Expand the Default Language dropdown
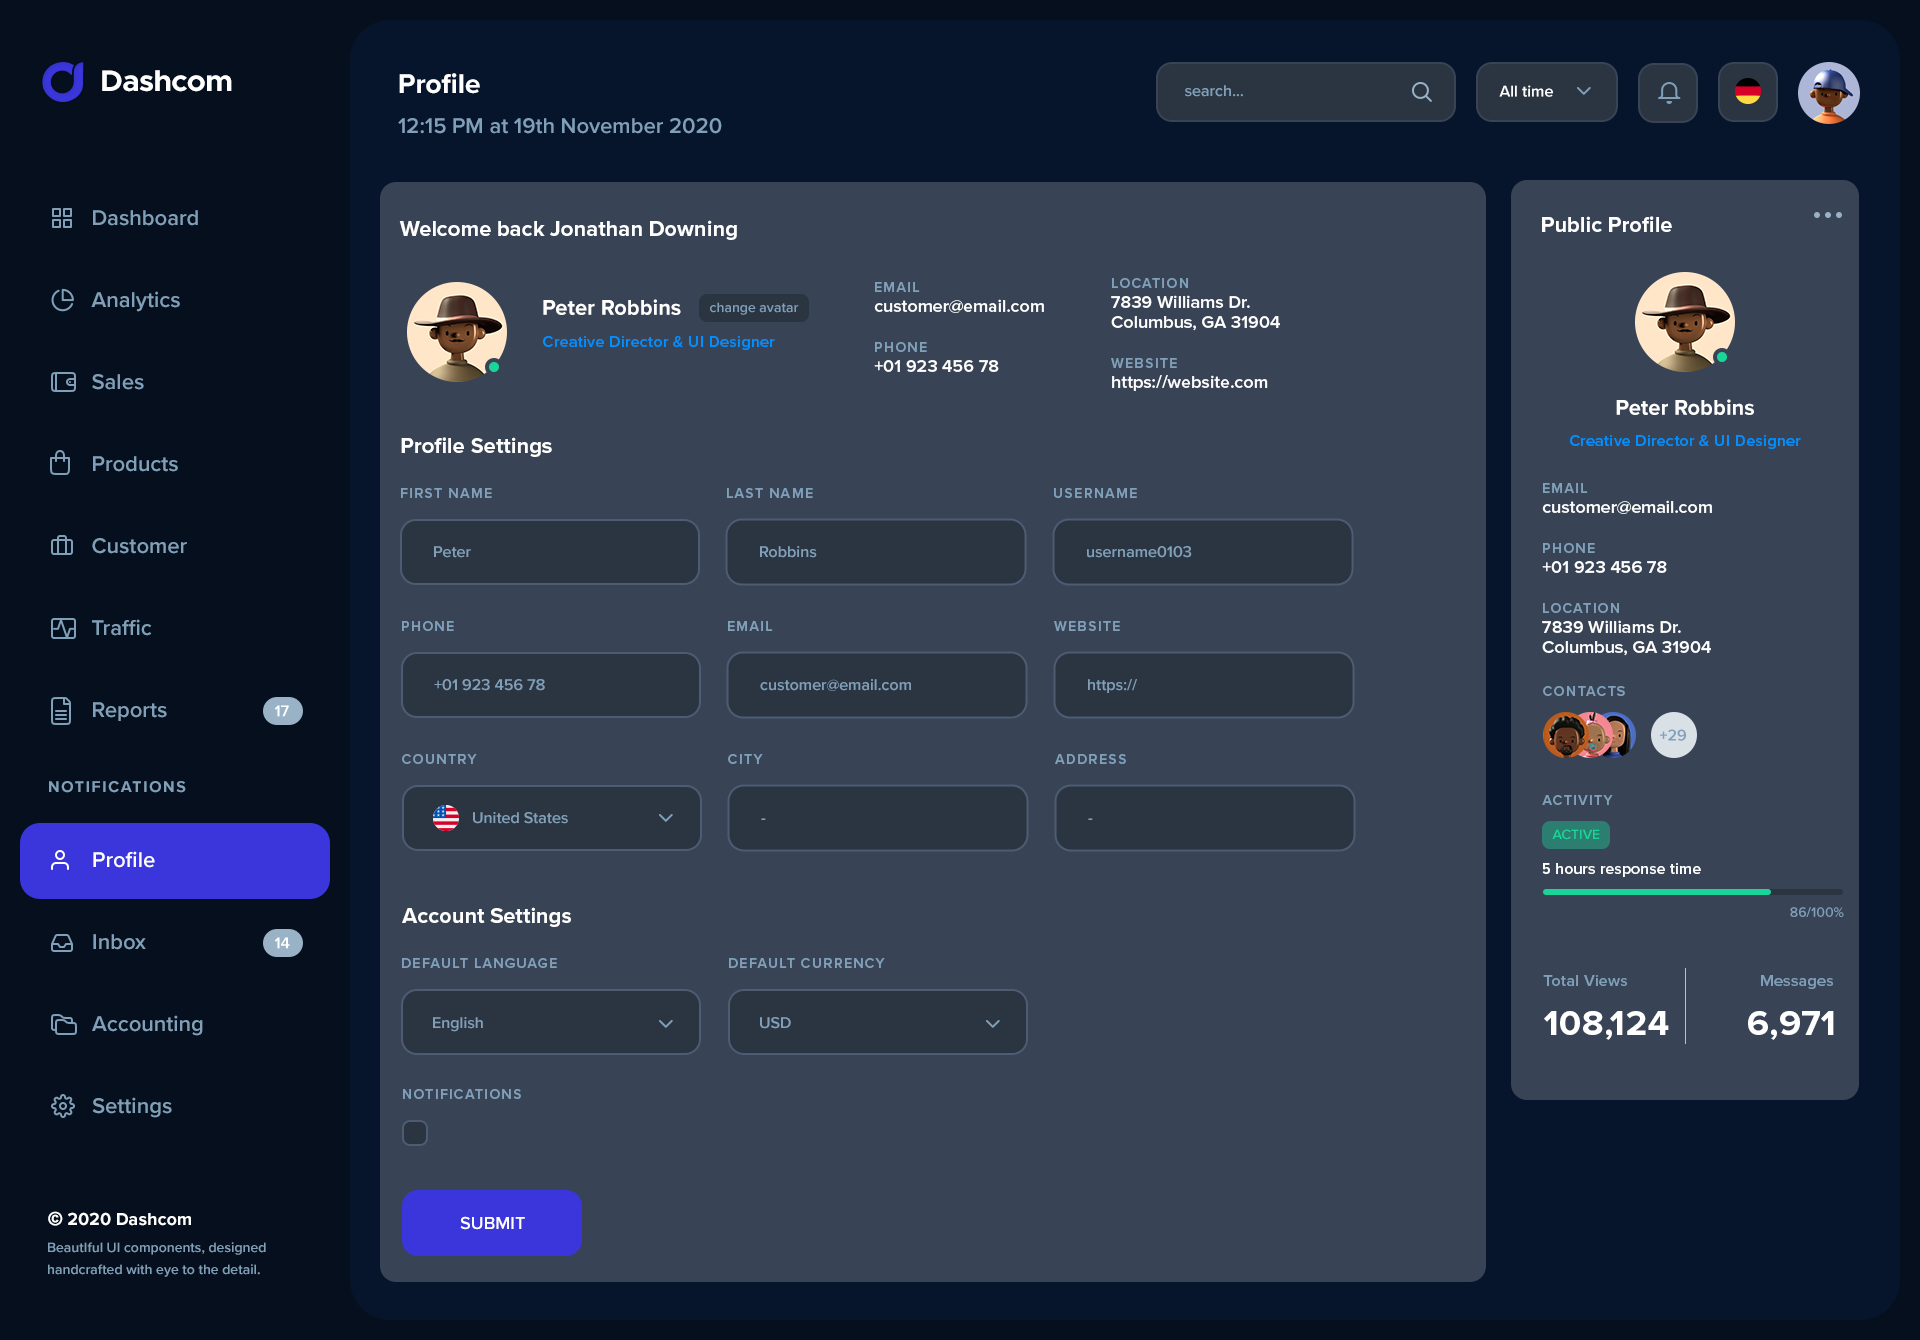 coord(550,1021)
